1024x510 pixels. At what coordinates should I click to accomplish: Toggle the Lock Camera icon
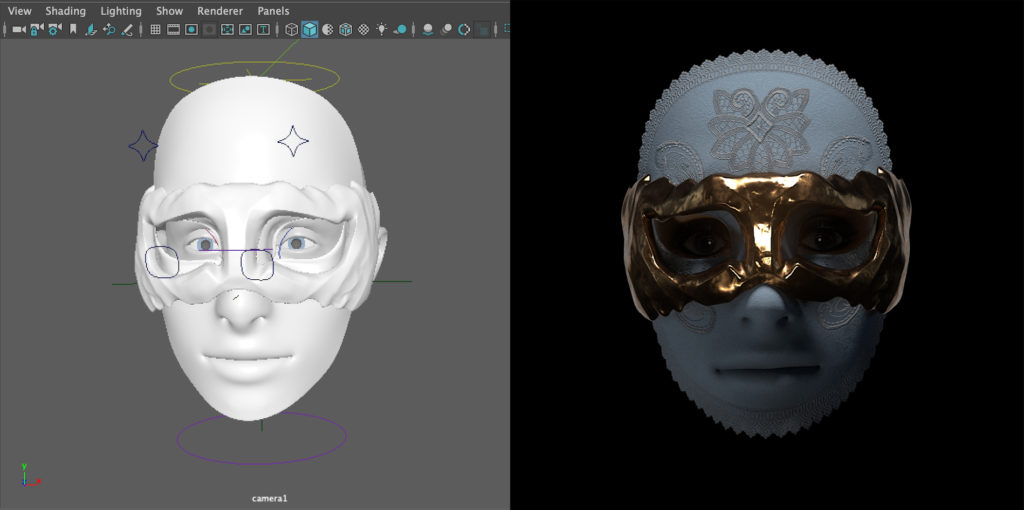[x=37, y=29]
